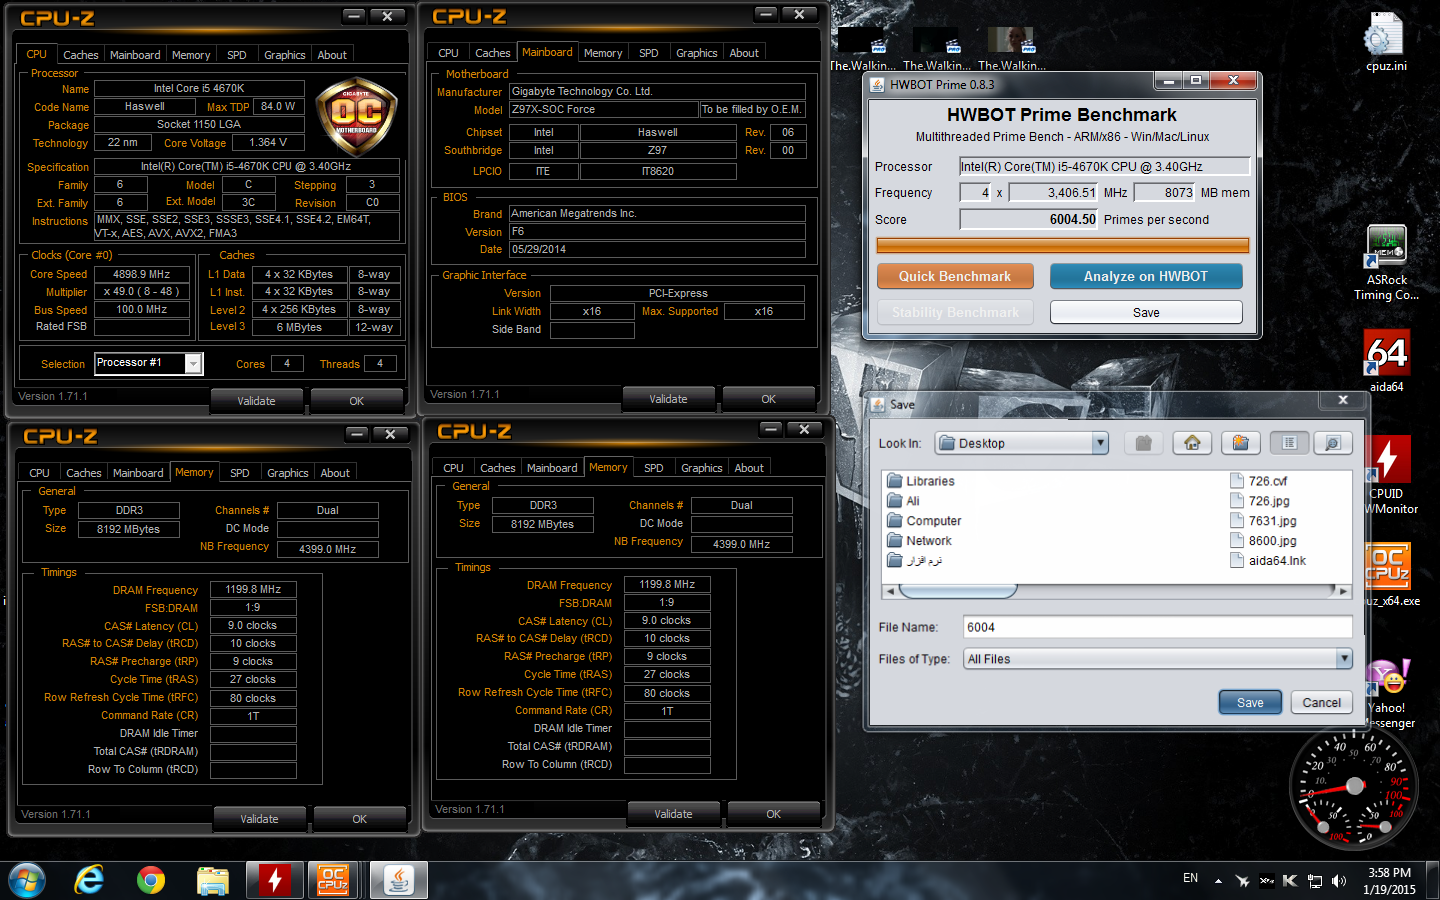This screenshot has height=900, width=1440.
Task: Open CPU tab in CPU-Z Mainboard window
Action: (449, 53)
